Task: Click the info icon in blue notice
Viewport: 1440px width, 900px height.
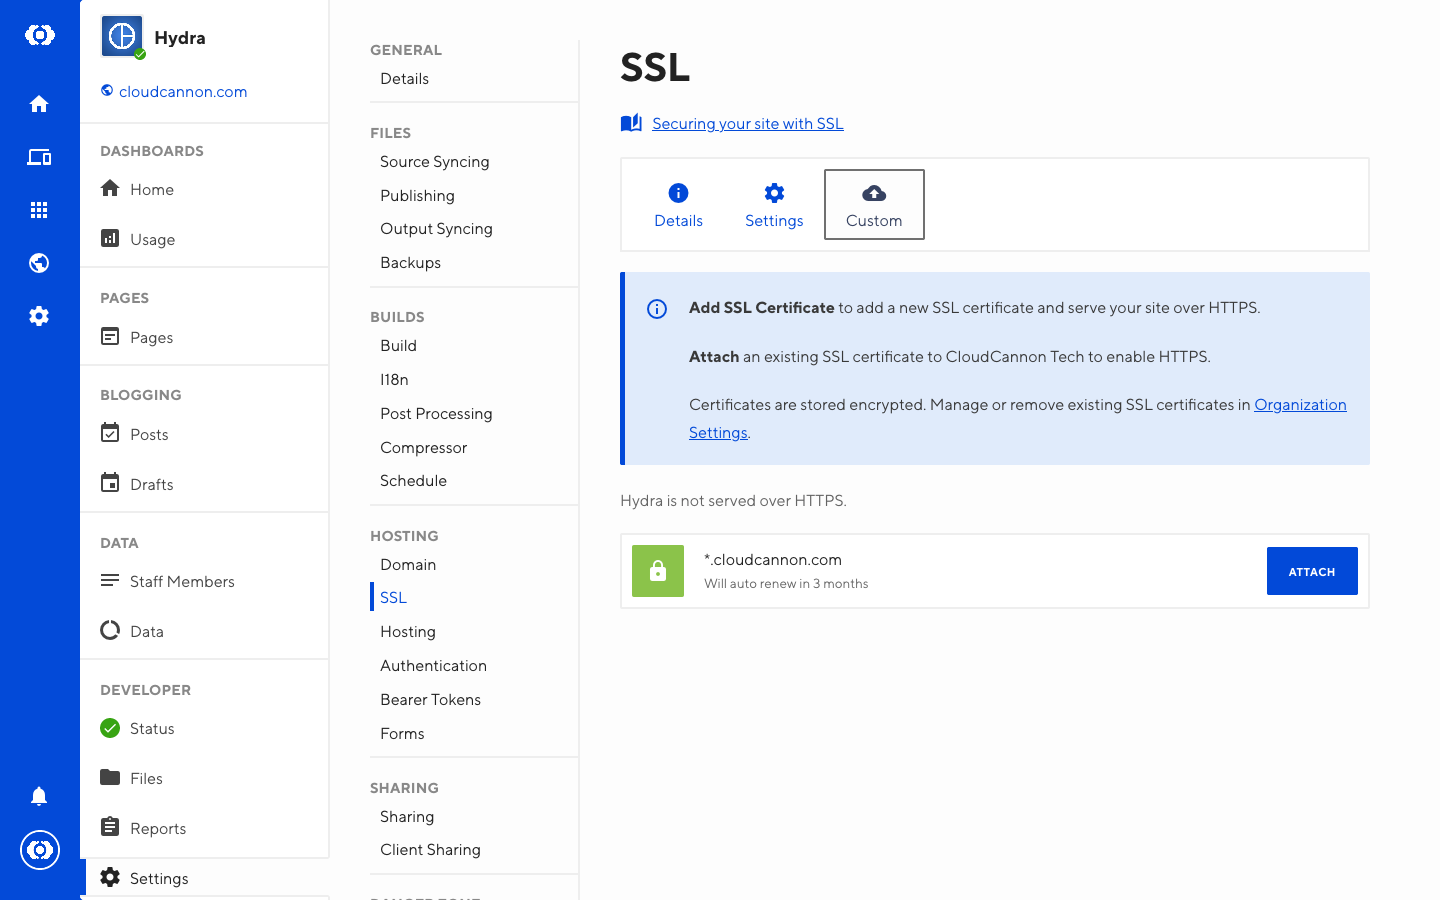Action: (657, 309)
